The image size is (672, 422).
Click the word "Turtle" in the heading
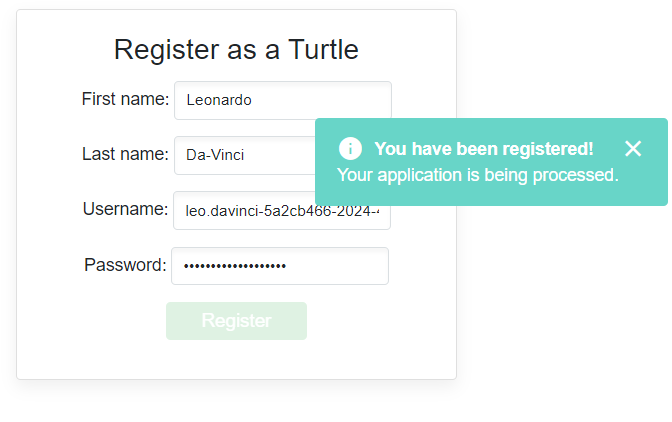pos(323,49)
